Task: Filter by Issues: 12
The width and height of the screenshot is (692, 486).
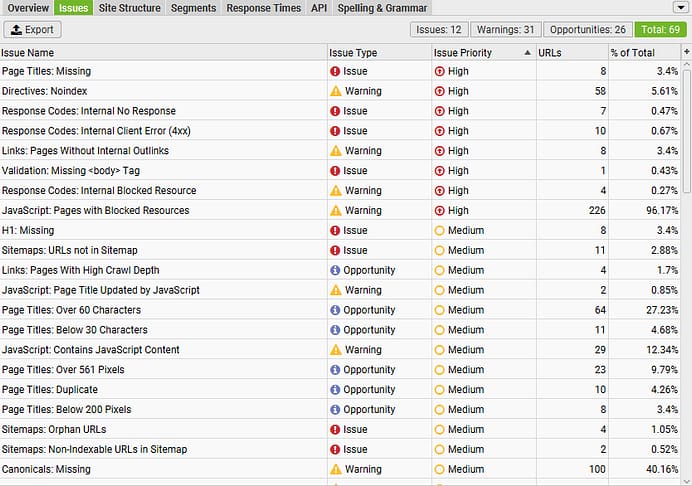Action: [x=439, y=30]
